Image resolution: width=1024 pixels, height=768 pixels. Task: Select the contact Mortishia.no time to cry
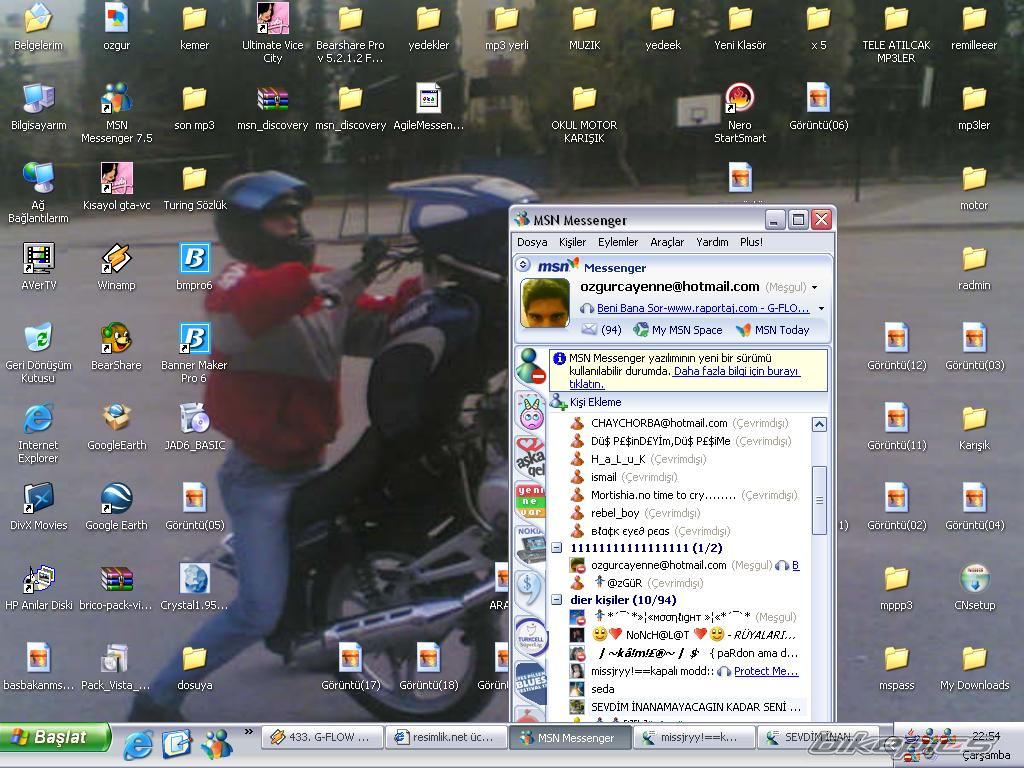coord(684,495)
